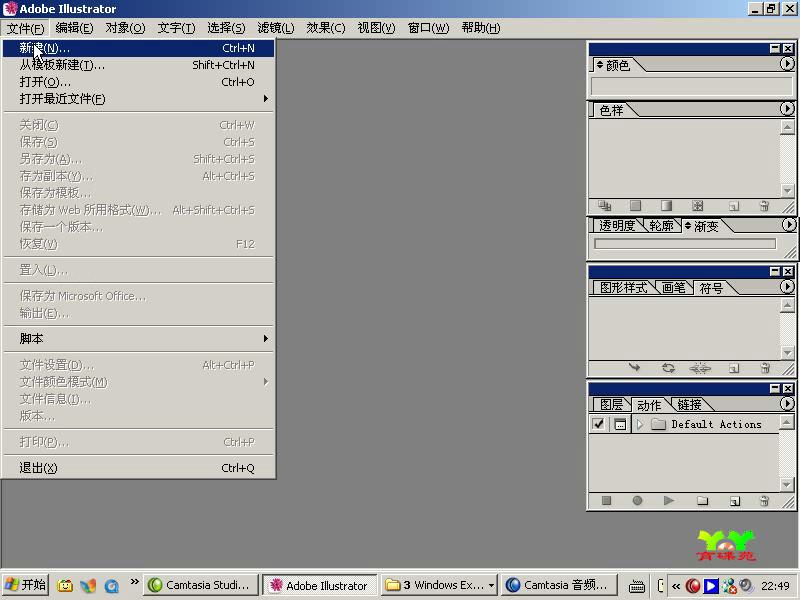Open the 滤镜(L) menu
This screenshot has height=600, width=800.
(276, 28)
